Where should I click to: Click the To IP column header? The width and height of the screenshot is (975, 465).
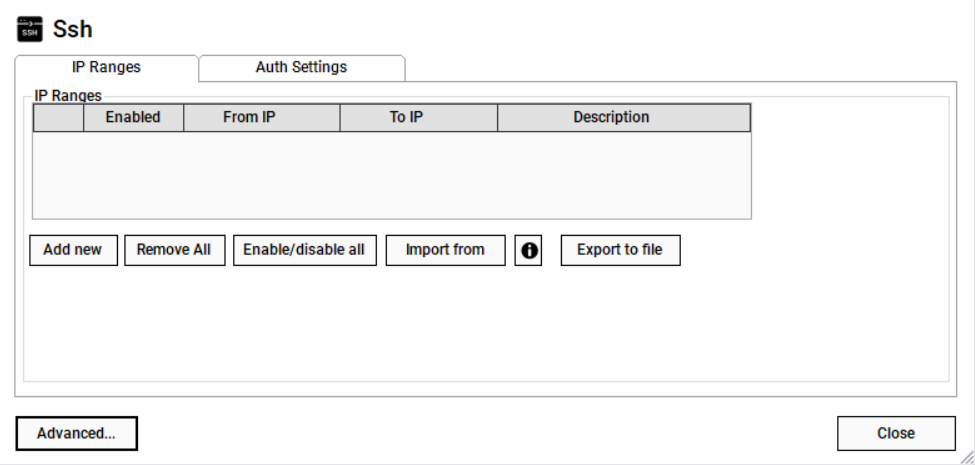click(x=406, y=118)
